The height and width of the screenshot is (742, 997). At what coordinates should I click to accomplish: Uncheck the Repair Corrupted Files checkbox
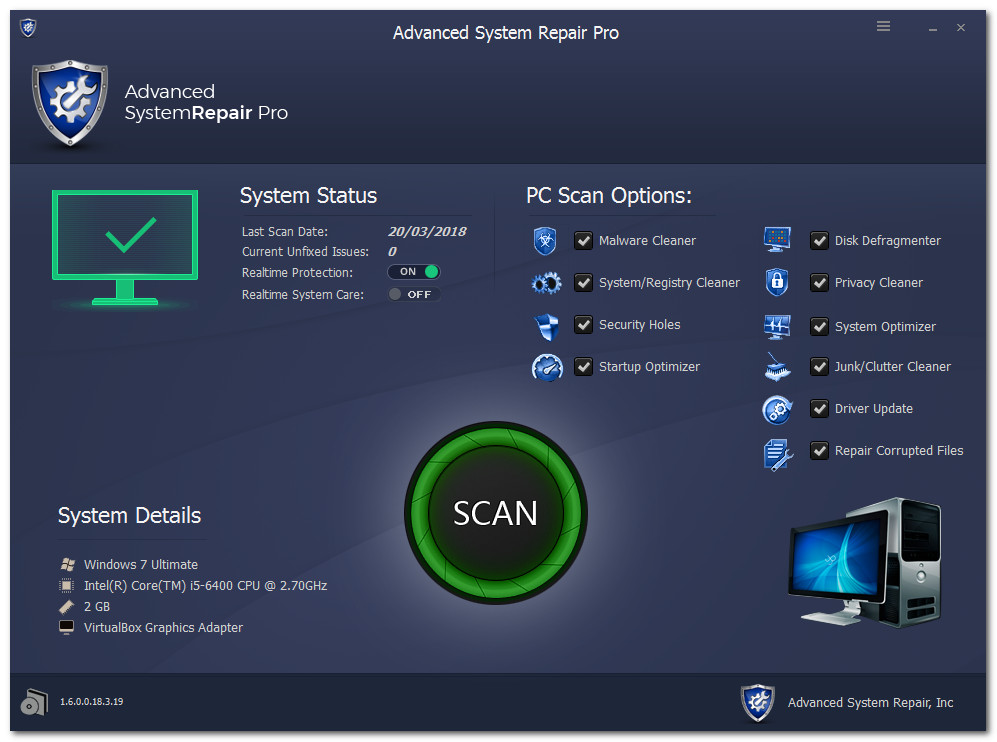pos(819,450)
